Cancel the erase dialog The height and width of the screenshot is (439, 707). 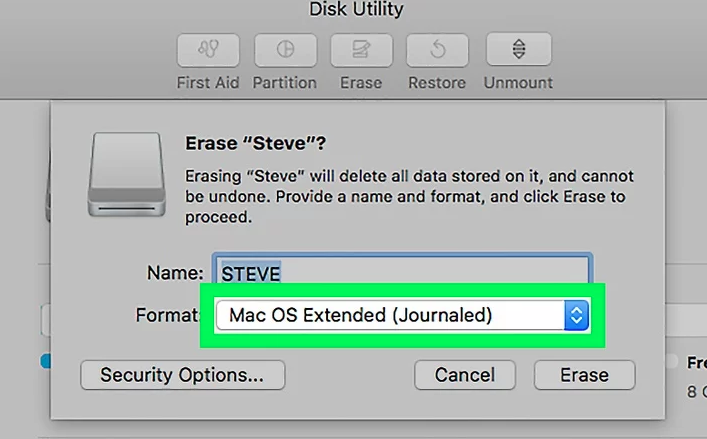(465, 375)
